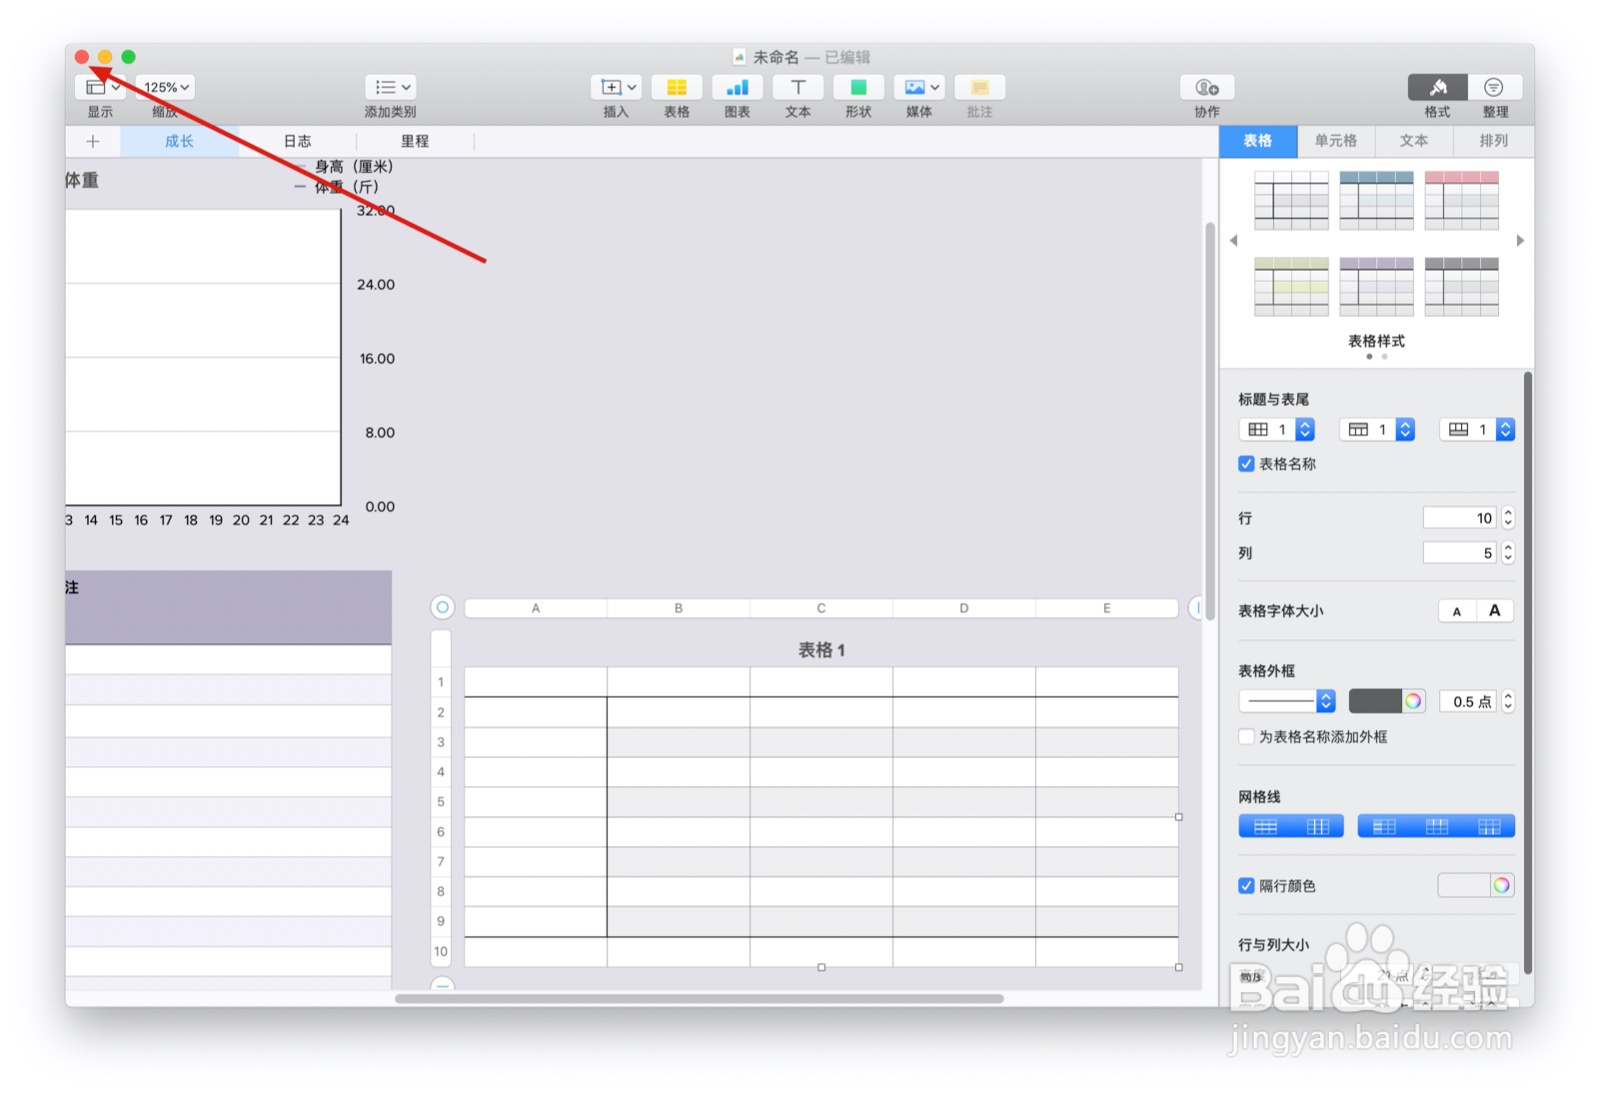This screenshot has width=1600, height=1093.
Task: Open the 表格外框 line style dropdown
Action: (x=1287, y=702)
